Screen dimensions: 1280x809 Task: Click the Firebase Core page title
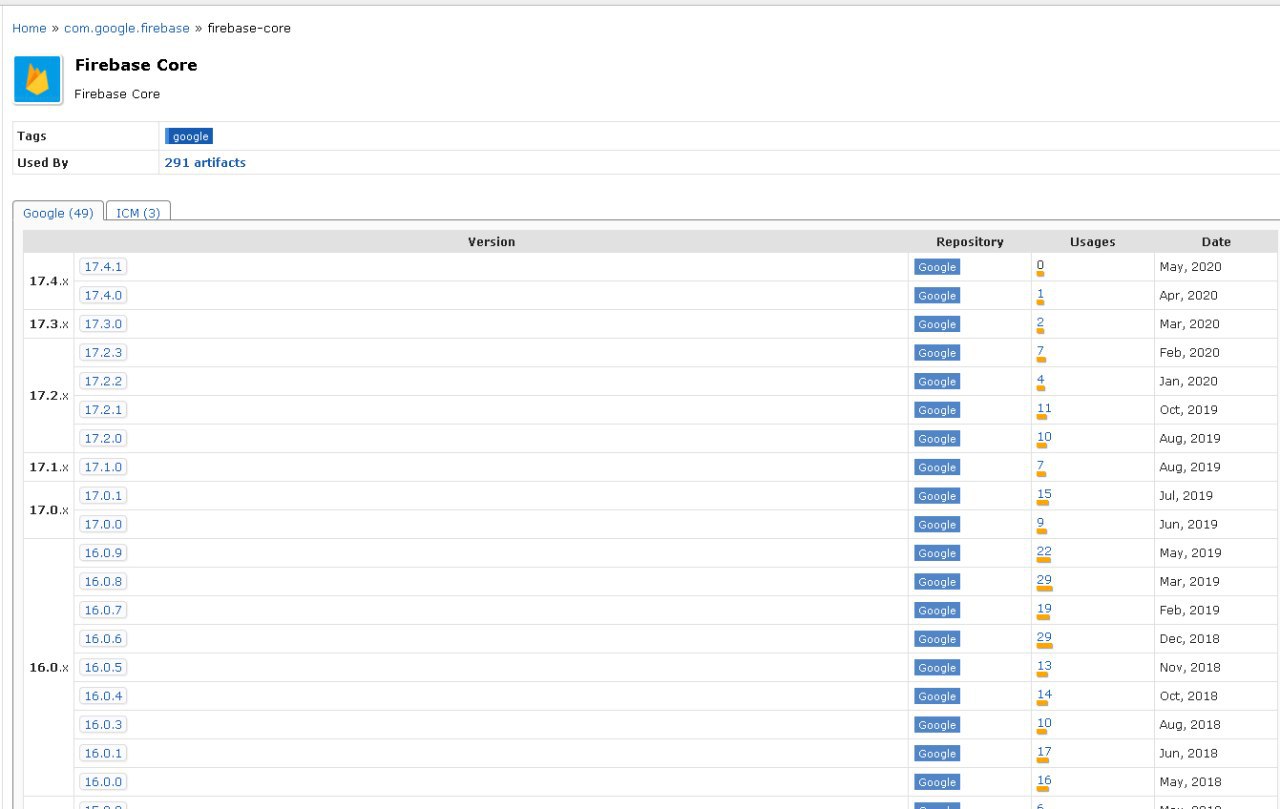[x=136, y=65]
